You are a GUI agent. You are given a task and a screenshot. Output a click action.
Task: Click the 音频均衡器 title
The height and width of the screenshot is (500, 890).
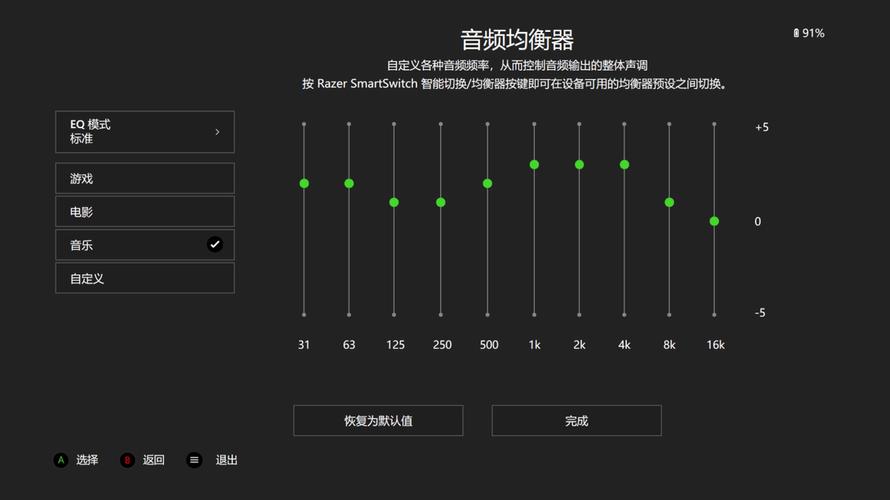click(517, 40)
